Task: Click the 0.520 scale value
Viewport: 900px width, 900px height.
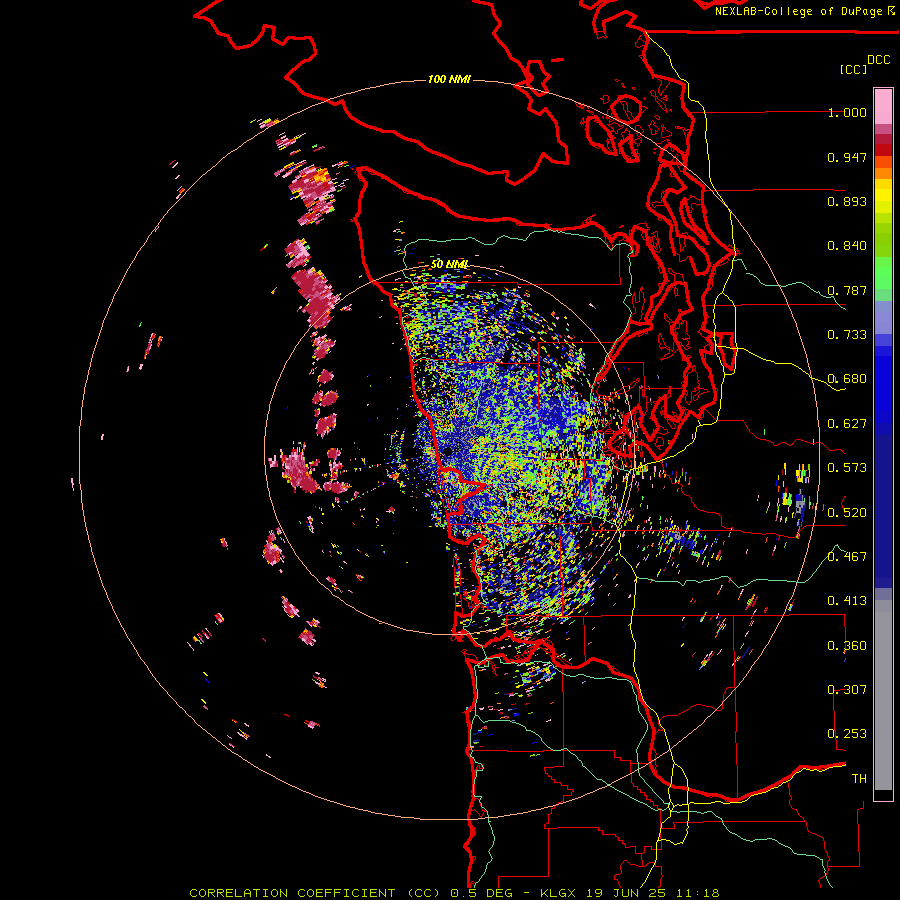Action: (847, 513)
